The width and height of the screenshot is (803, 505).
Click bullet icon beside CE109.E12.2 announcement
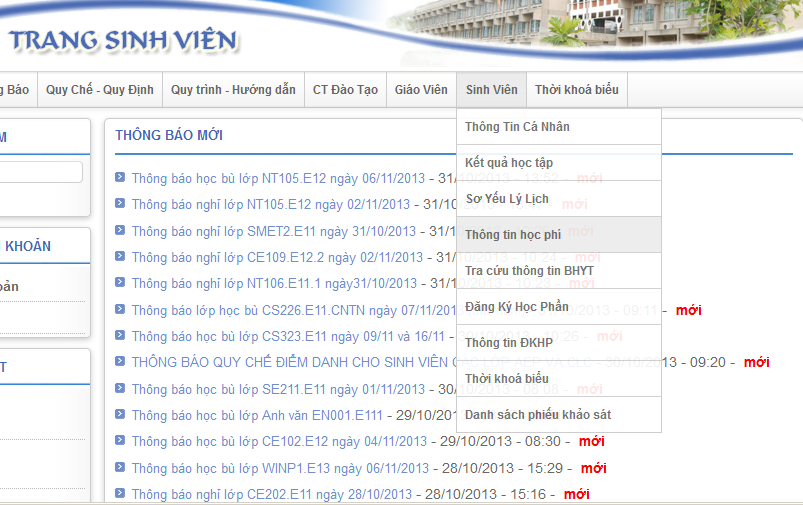(120, 256)
